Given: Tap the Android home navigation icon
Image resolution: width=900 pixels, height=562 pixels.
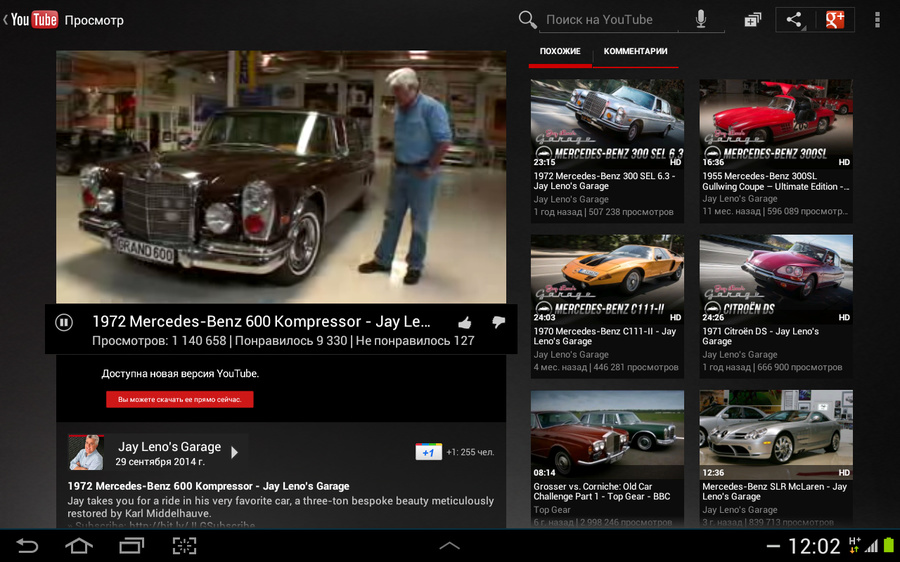Looking at the screenshot, I should click(x=79, y=545).
